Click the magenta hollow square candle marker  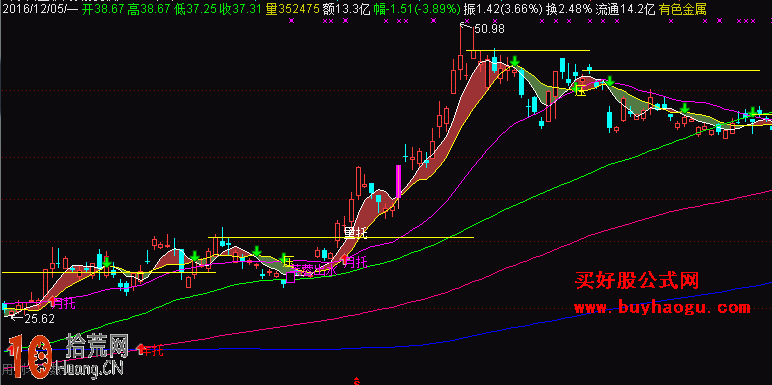(290, 278)
